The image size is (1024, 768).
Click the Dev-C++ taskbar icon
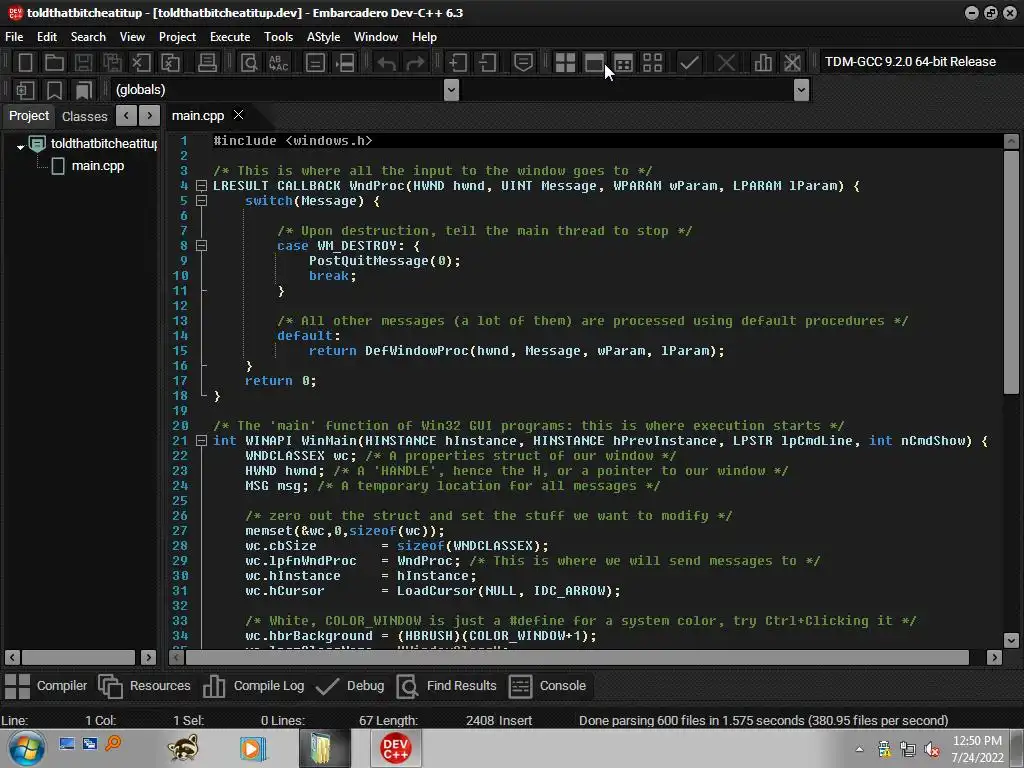(396, 748)
